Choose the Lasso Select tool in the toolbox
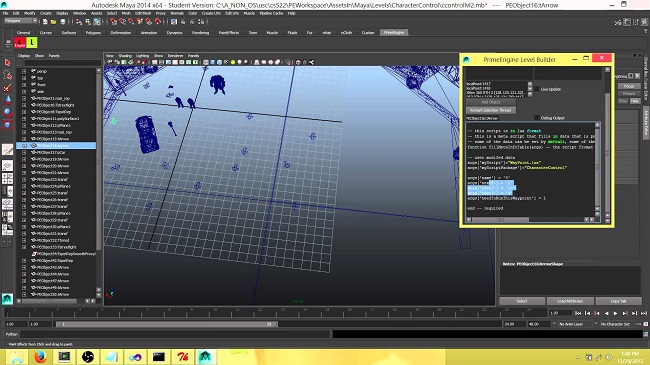The image size is (650, 365). [x=7, y=75]
